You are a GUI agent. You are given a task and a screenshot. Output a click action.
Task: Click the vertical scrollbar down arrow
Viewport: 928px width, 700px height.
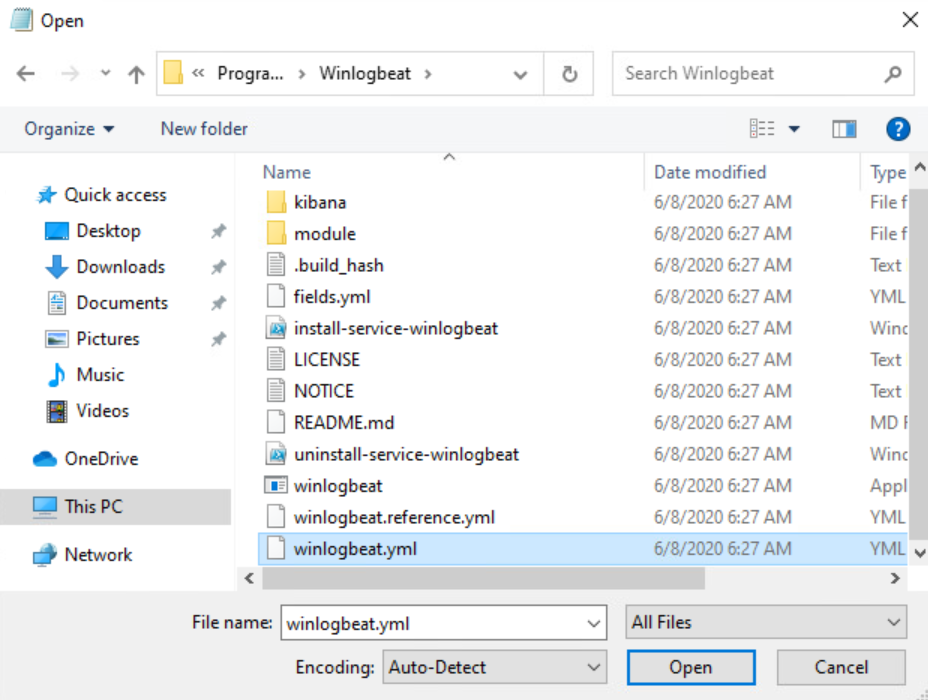point(920,553)
